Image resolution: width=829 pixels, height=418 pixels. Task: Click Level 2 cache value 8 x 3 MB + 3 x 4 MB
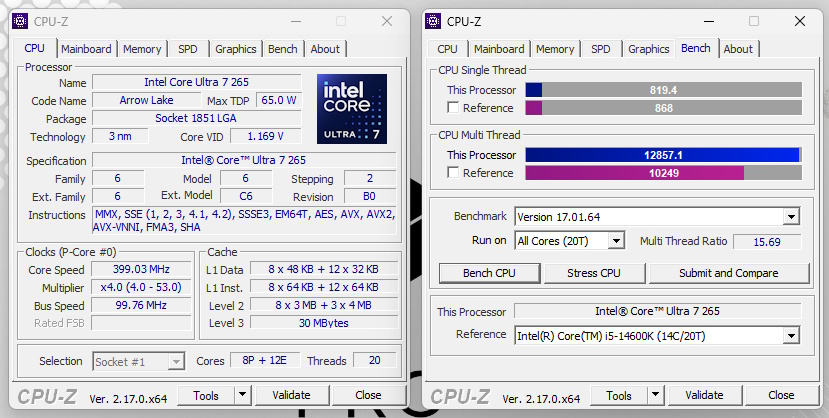coord(324,305)
